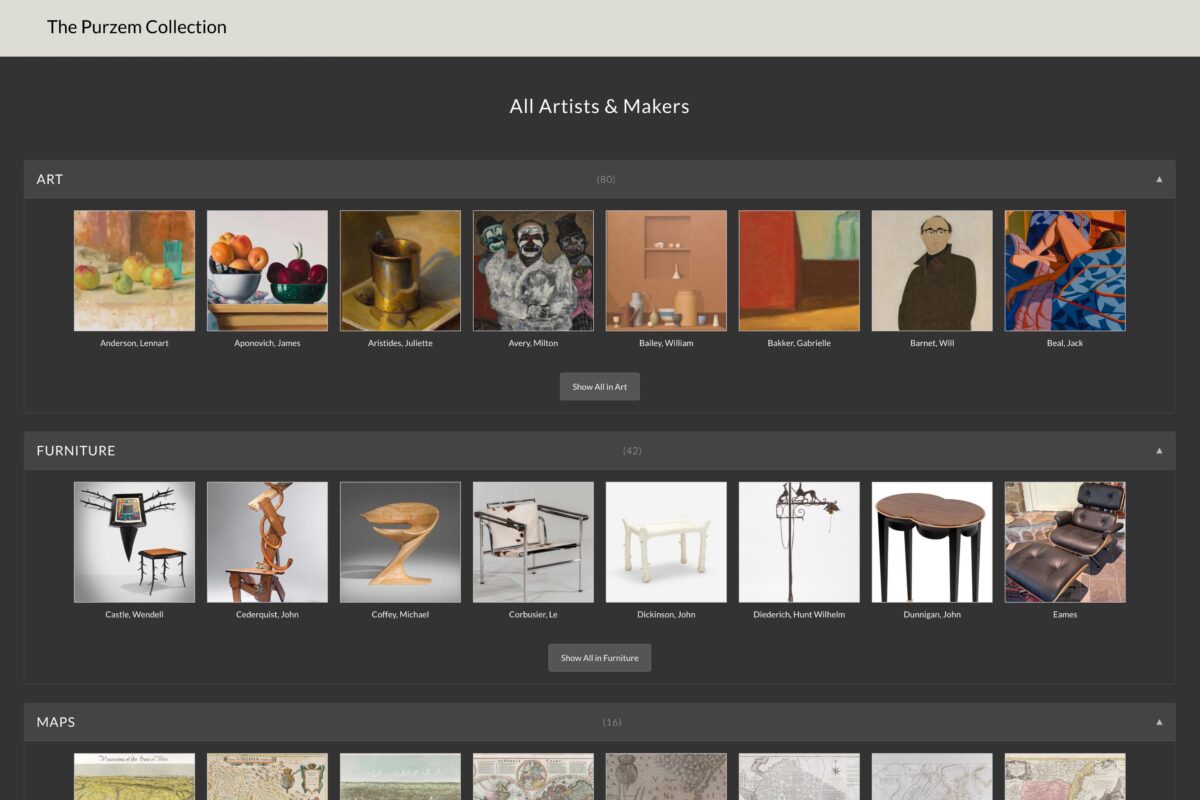The height and width of the screenshot is (800, 1200).
Task: Click the 'Anderson, Lennart' name label
Action: (134, 343)
